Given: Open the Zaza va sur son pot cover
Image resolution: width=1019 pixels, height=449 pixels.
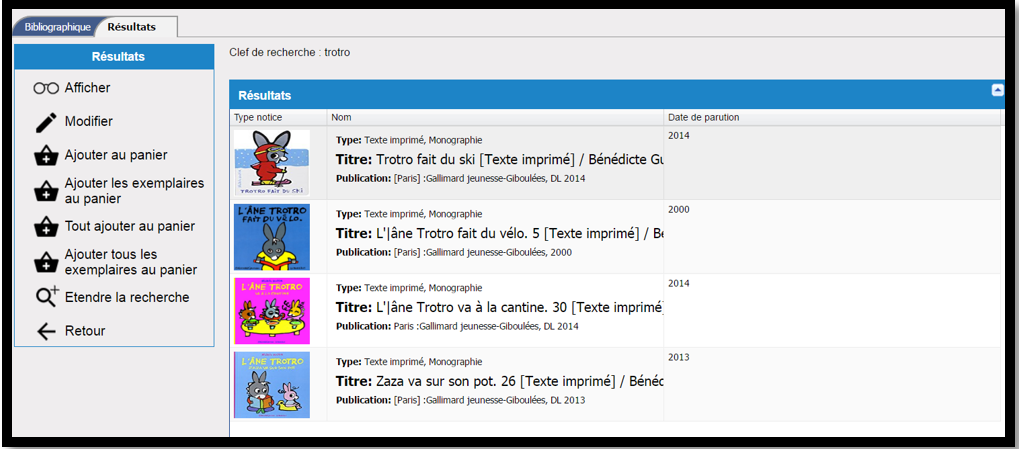Looking at the screenshot, I should (272, 385).
